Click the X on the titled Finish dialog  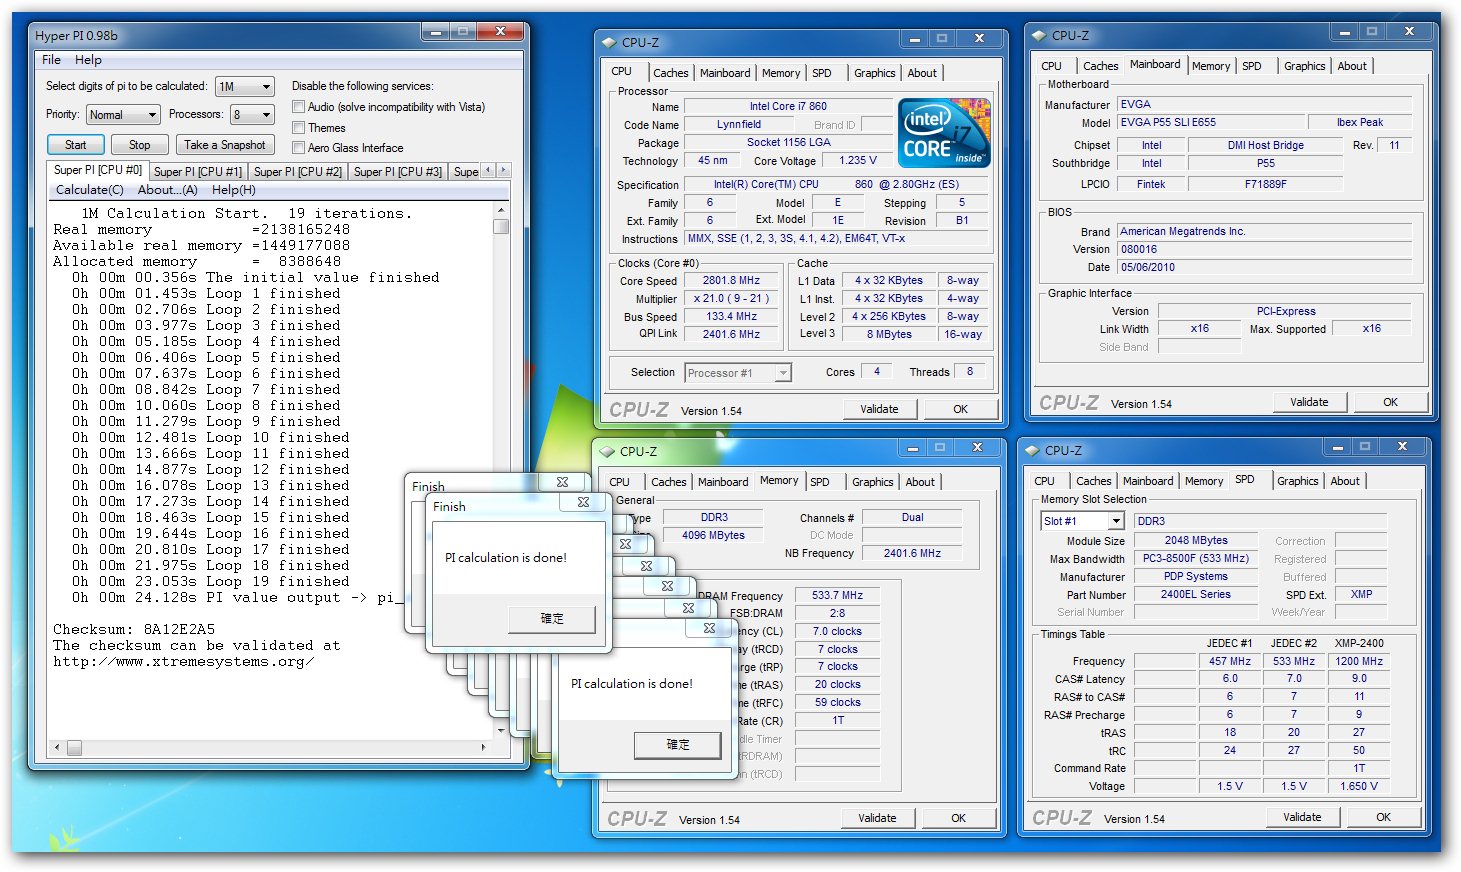click(x=583, y=503)
